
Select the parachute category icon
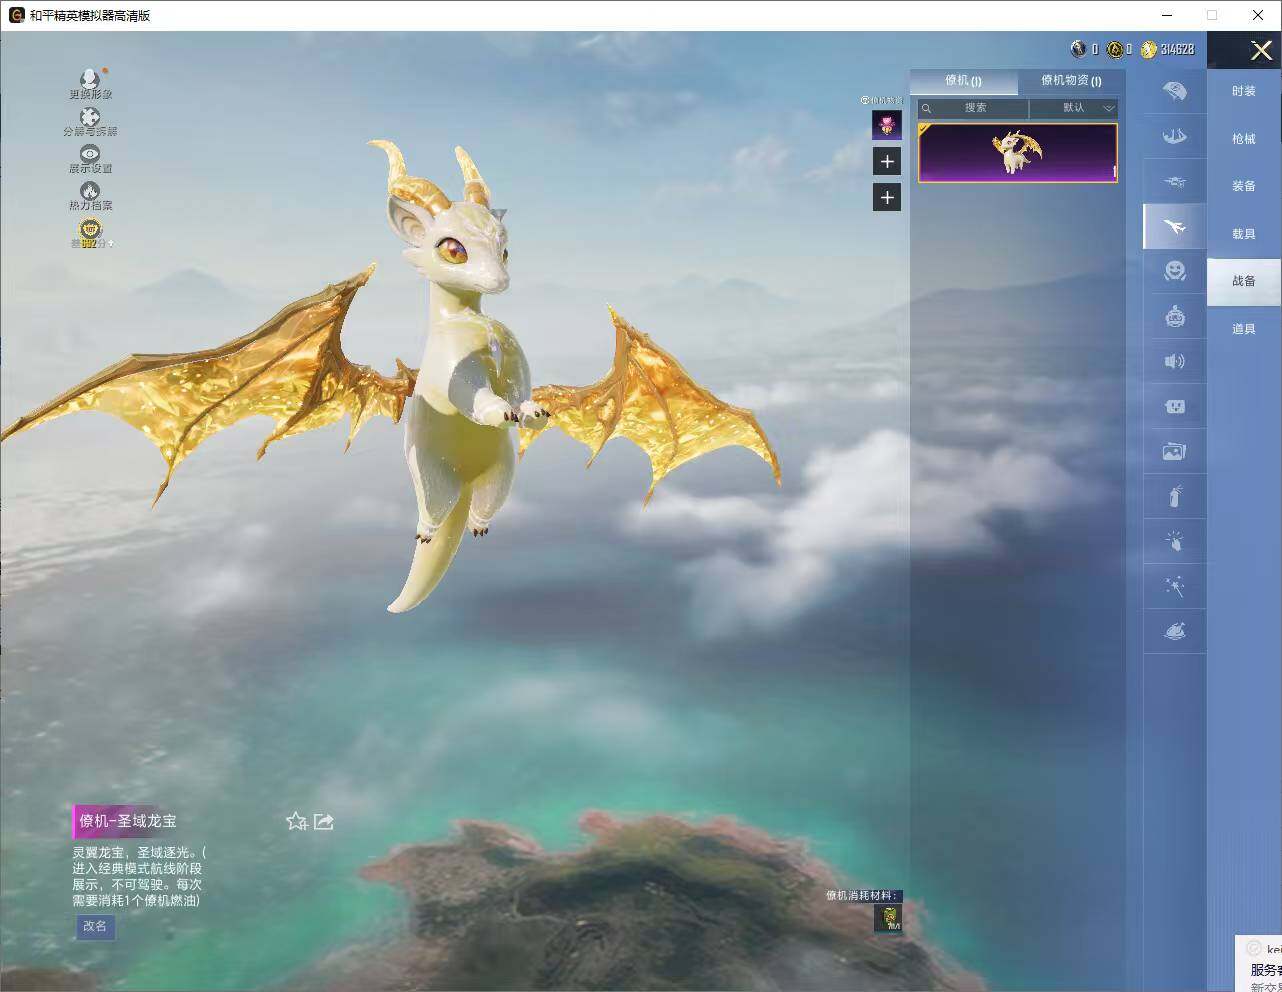[1175, 91]
